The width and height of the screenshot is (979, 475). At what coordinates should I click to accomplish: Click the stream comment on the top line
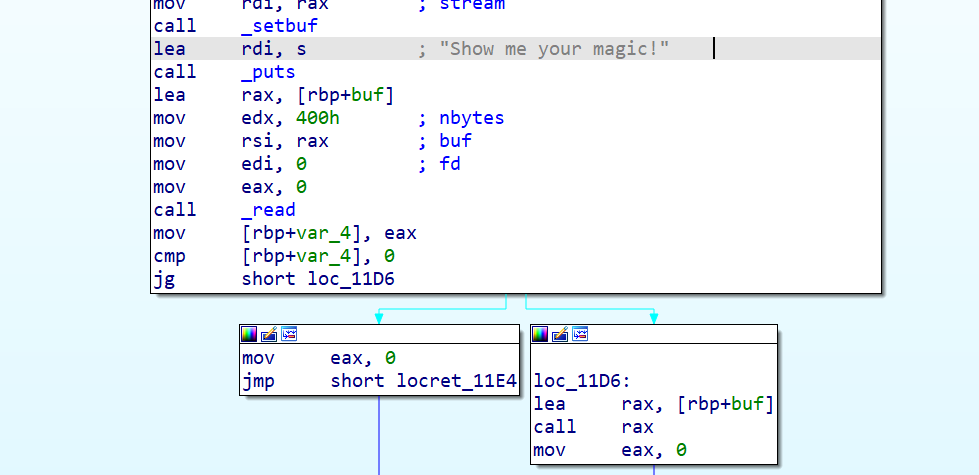pos(471,6)
